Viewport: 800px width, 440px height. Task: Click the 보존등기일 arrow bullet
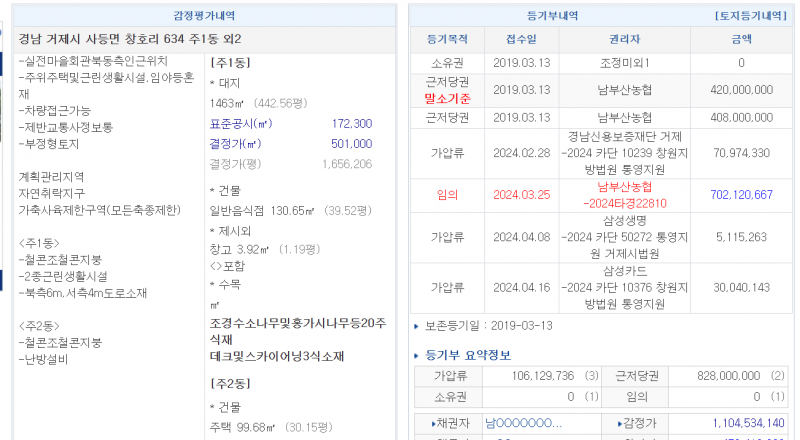[417, 326]
